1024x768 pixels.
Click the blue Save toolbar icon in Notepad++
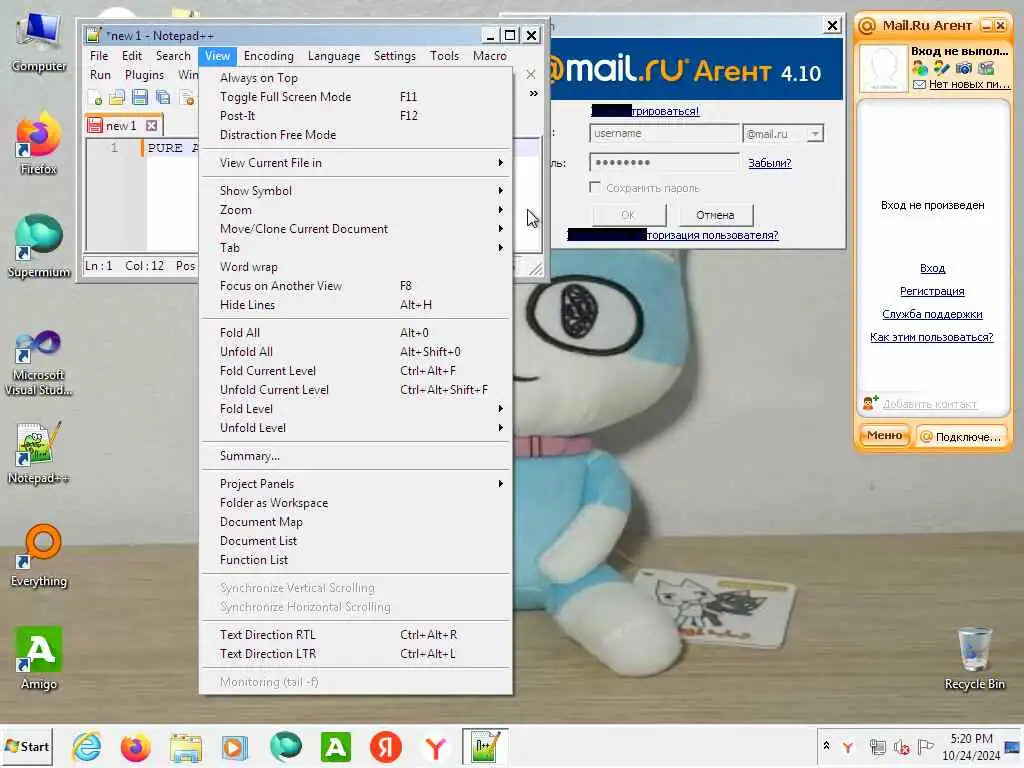coord(140,98)
